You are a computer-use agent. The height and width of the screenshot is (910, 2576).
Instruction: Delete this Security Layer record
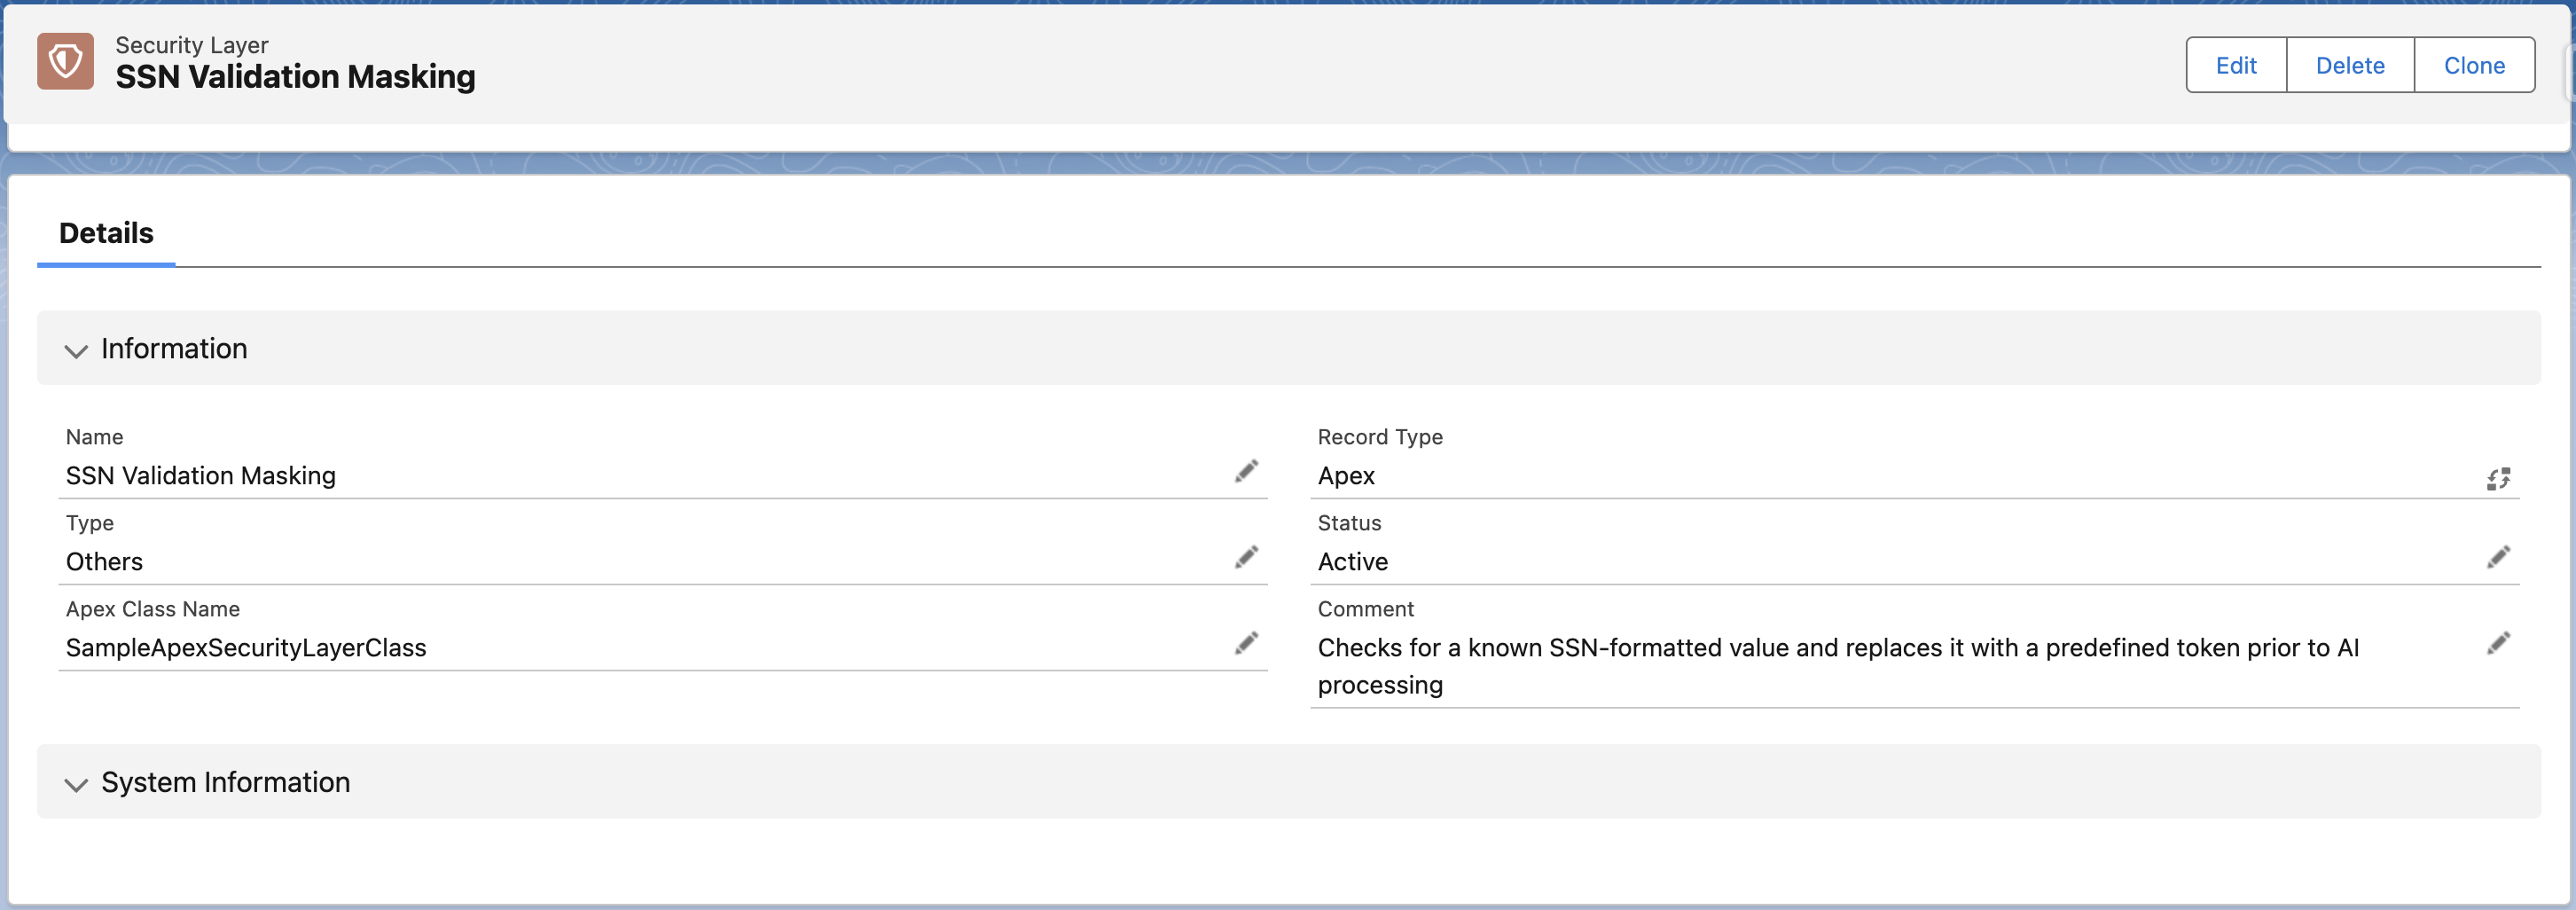(x=2349, y=66)
